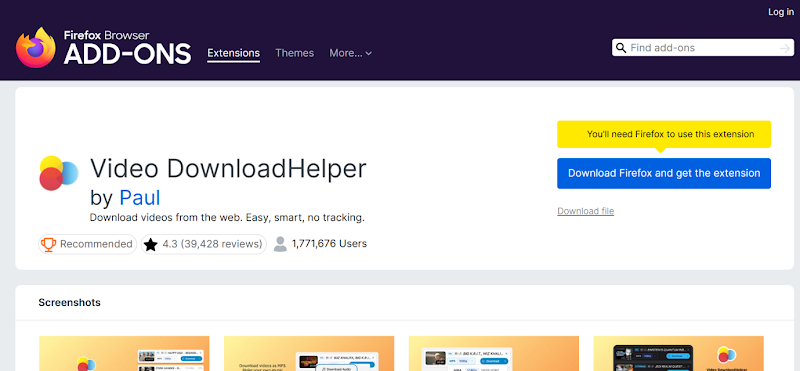
Task: Open the fourth dark-themed screenshot thumbnail
Action: 679,354
